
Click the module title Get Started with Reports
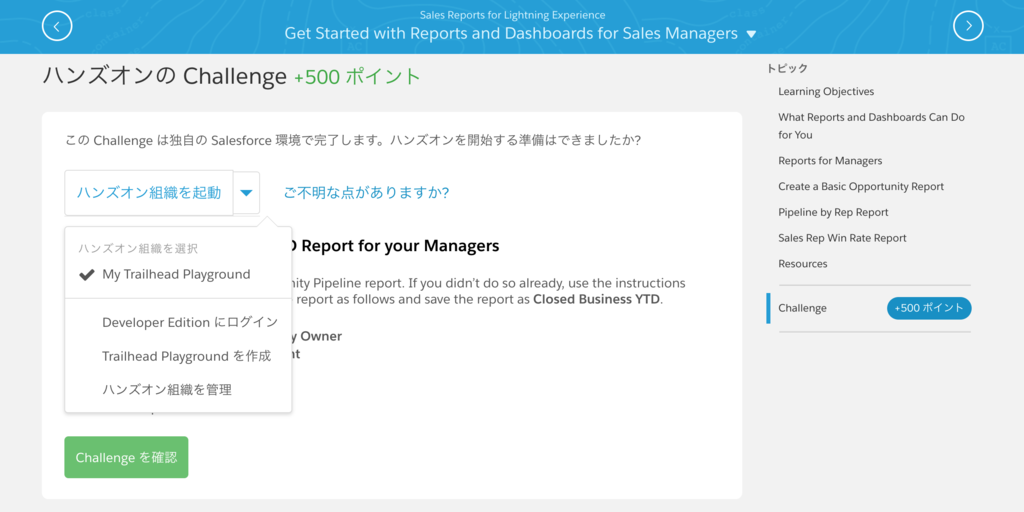[511, 34]
